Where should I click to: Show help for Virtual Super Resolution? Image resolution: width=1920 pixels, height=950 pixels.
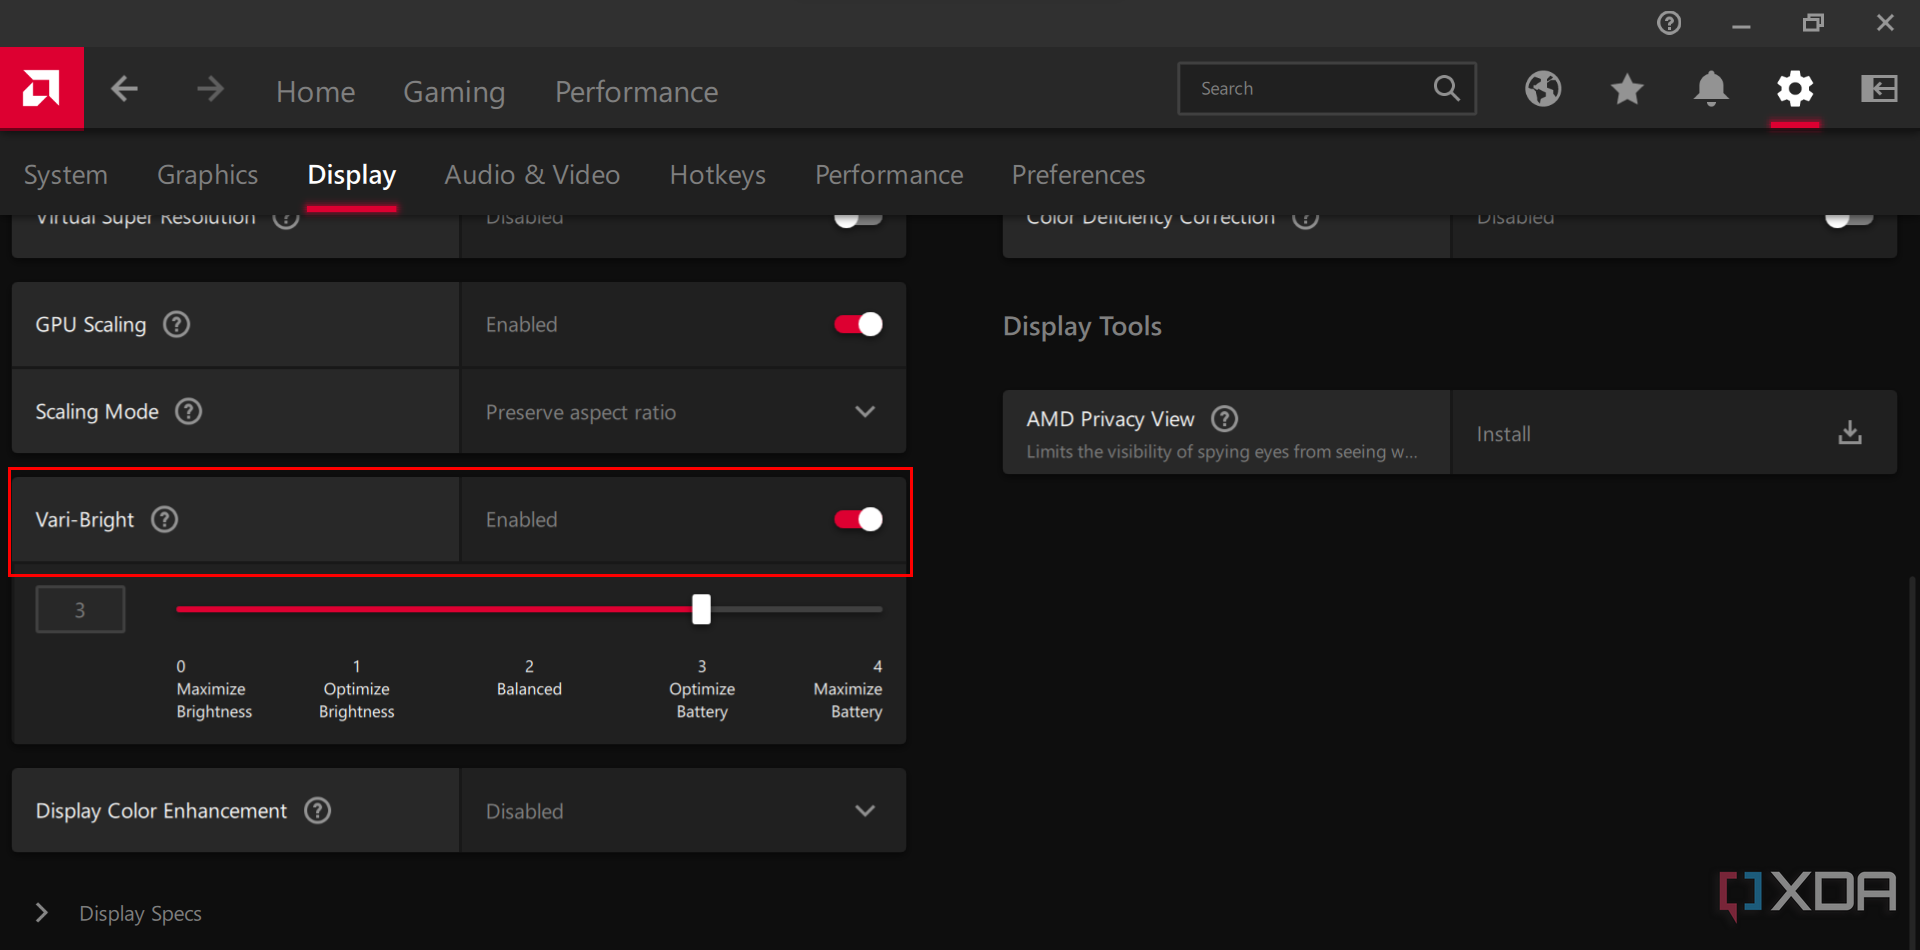(286, 218)
